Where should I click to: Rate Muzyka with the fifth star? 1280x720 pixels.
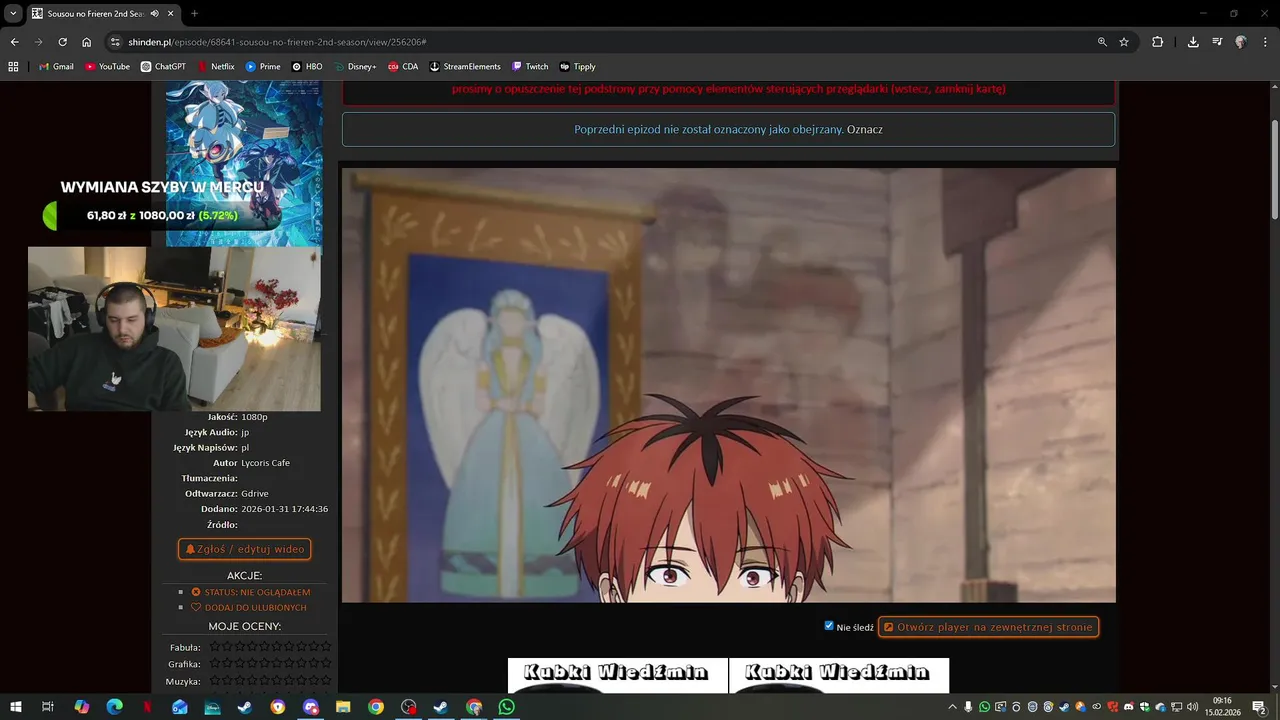(264, 681)
